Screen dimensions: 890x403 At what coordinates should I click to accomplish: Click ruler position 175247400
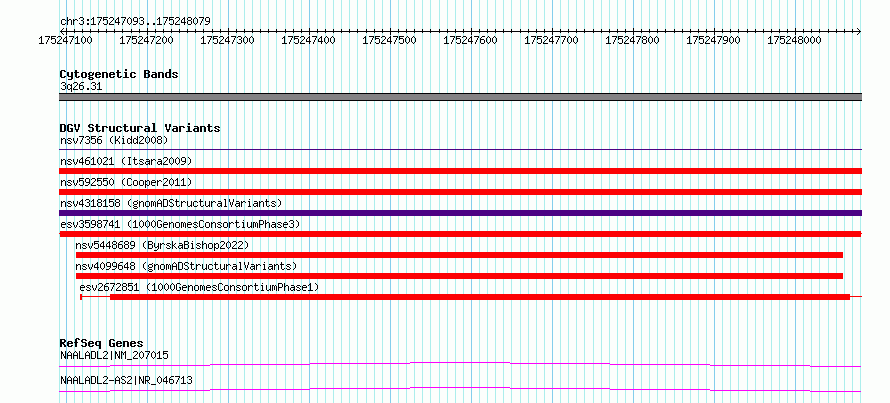click(309, 40)
